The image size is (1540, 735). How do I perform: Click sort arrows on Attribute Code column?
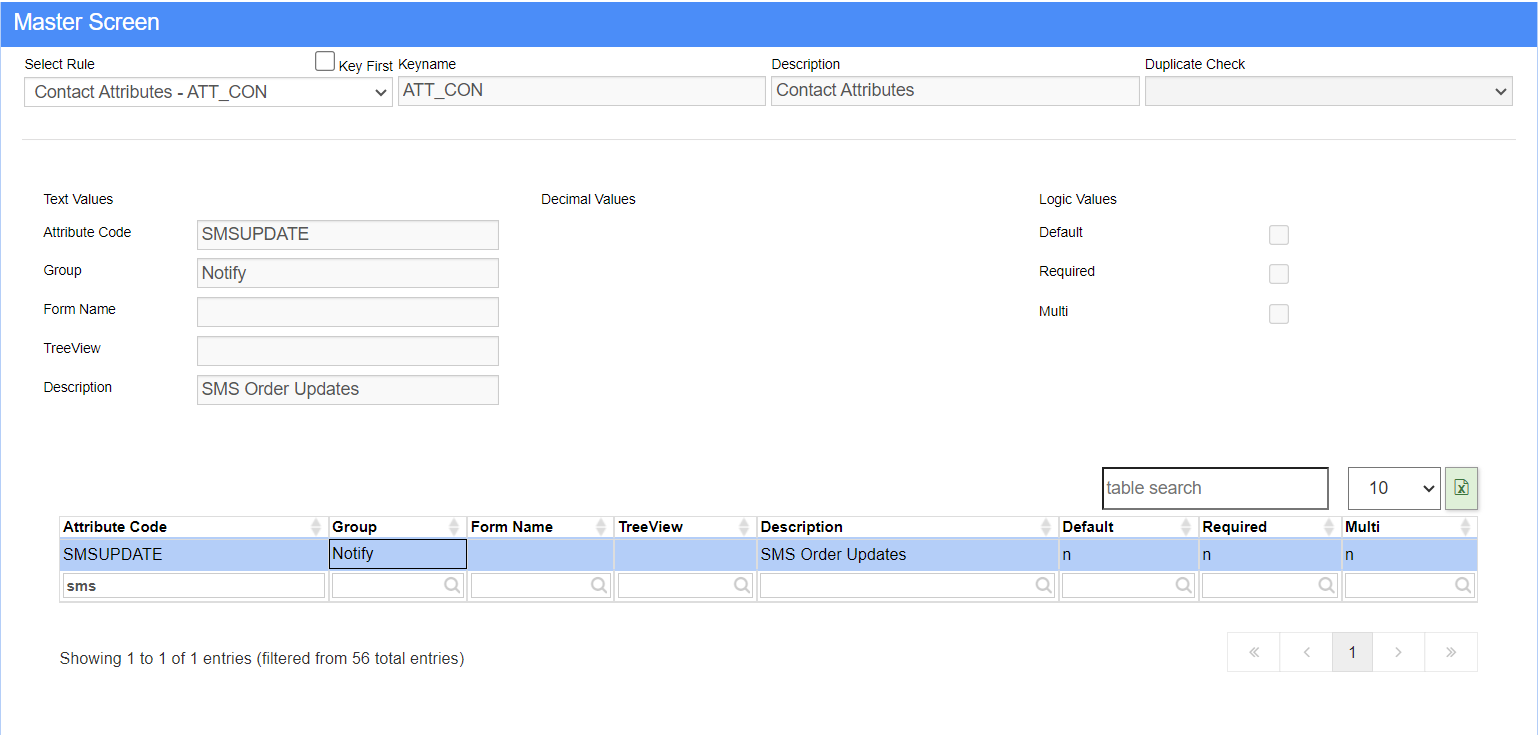317,527
